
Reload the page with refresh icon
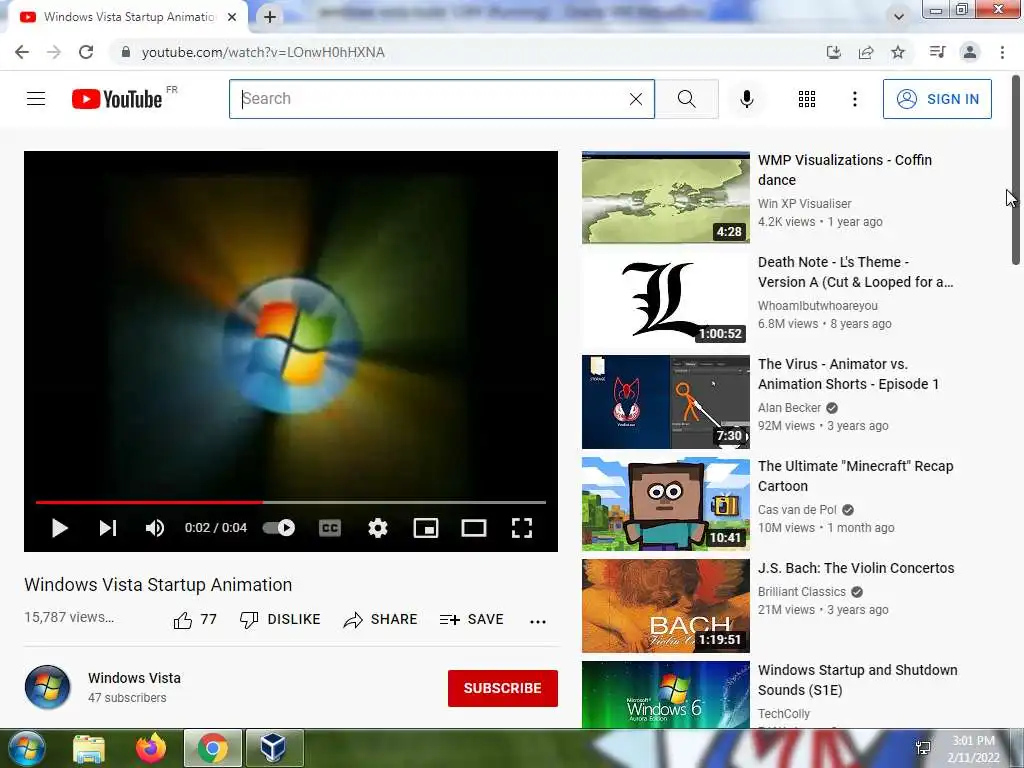(x=86, y=52)
